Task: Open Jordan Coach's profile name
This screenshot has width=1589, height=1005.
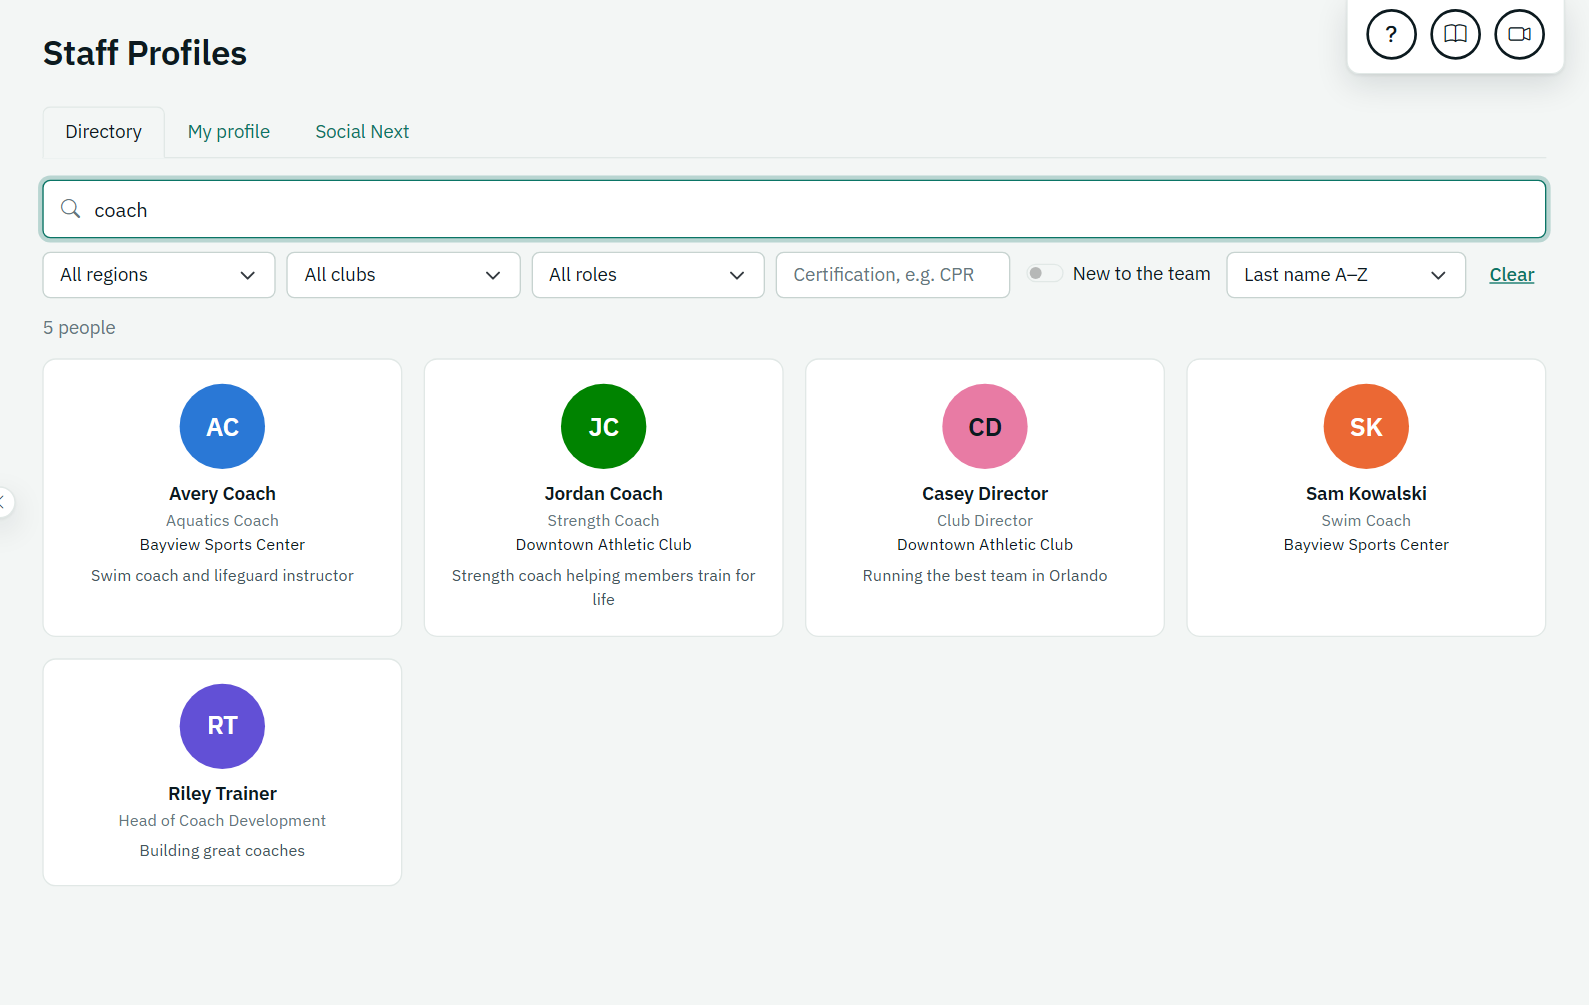Action: click(x=603, y=494)
